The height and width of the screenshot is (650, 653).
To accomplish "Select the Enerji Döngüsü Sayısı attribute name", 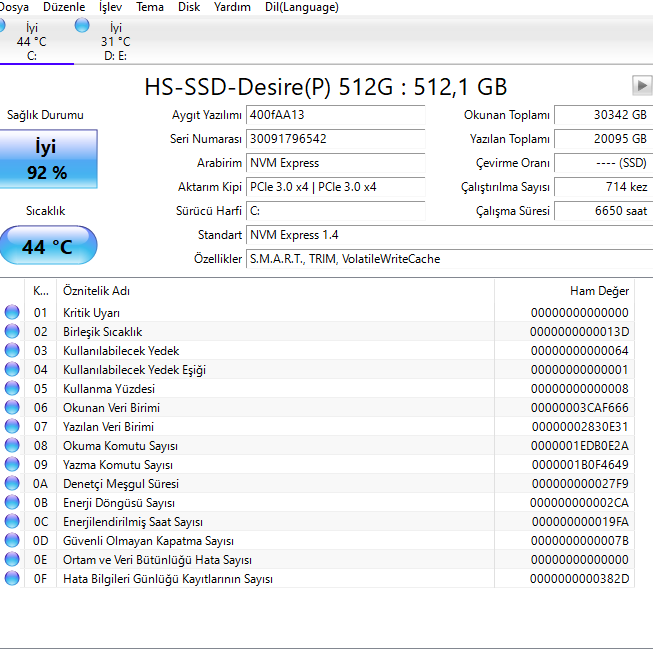I will pyautogui.click(x=119, y=503).
